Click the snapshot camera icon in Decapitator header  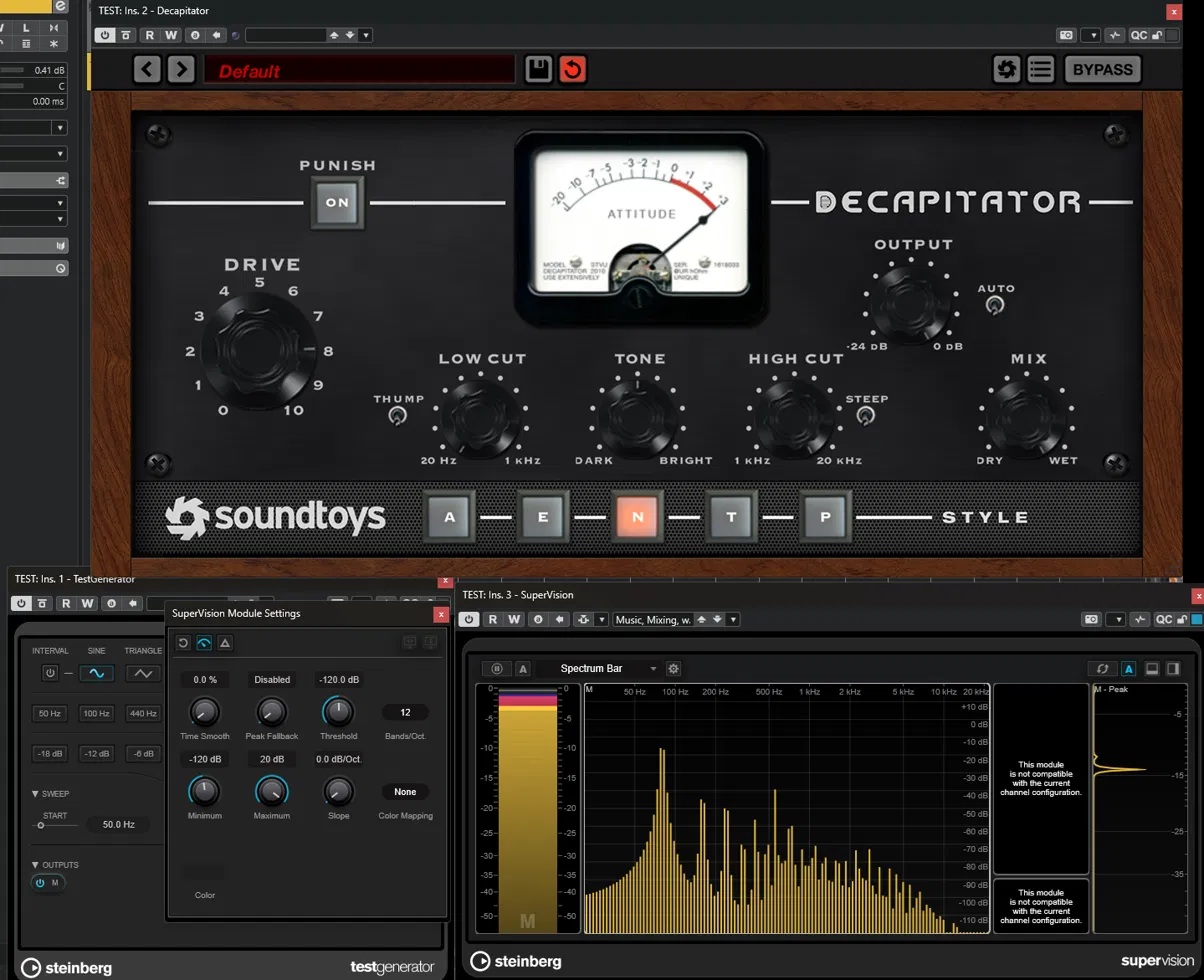[1067, 35]
